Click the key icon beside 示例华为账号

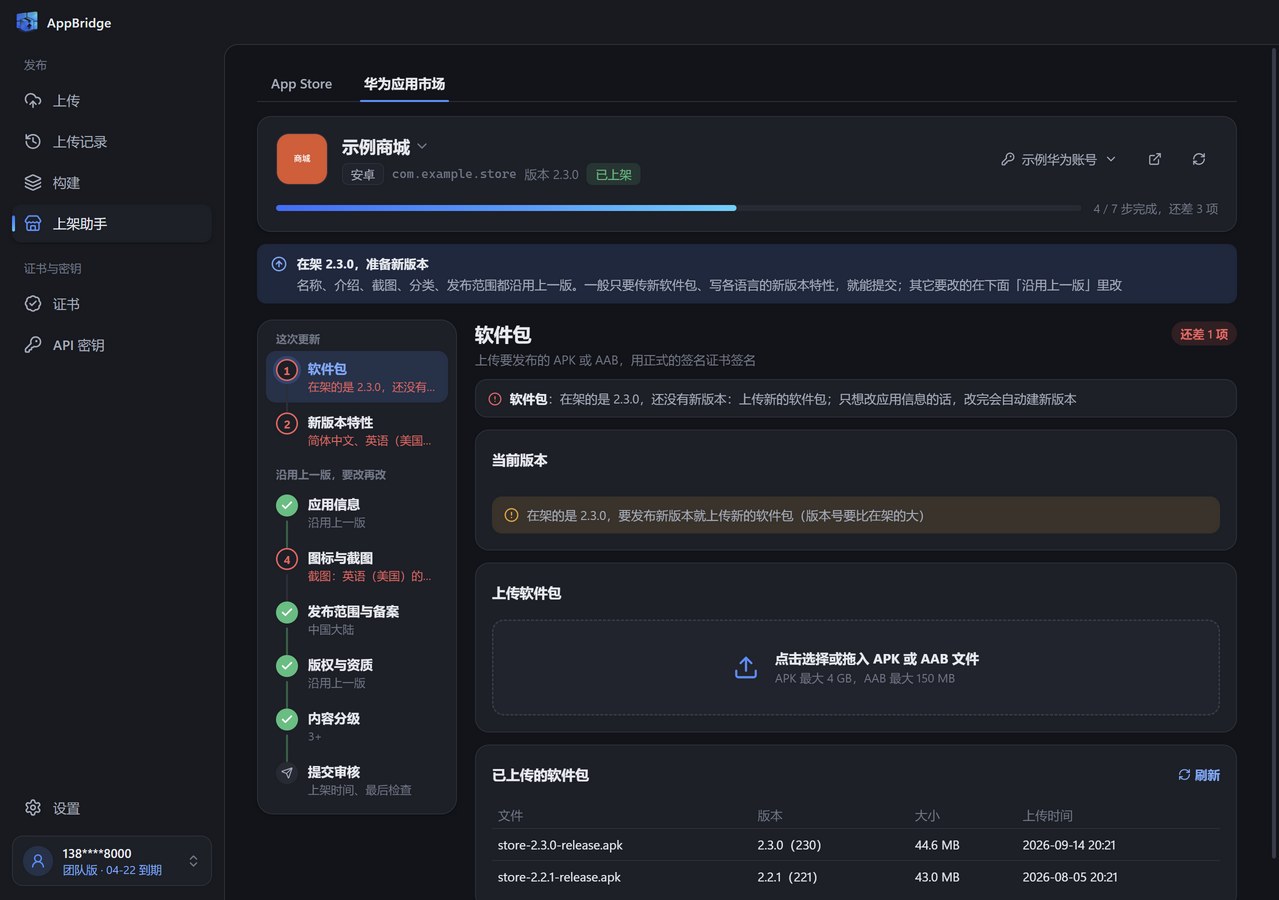point(1007,159)
